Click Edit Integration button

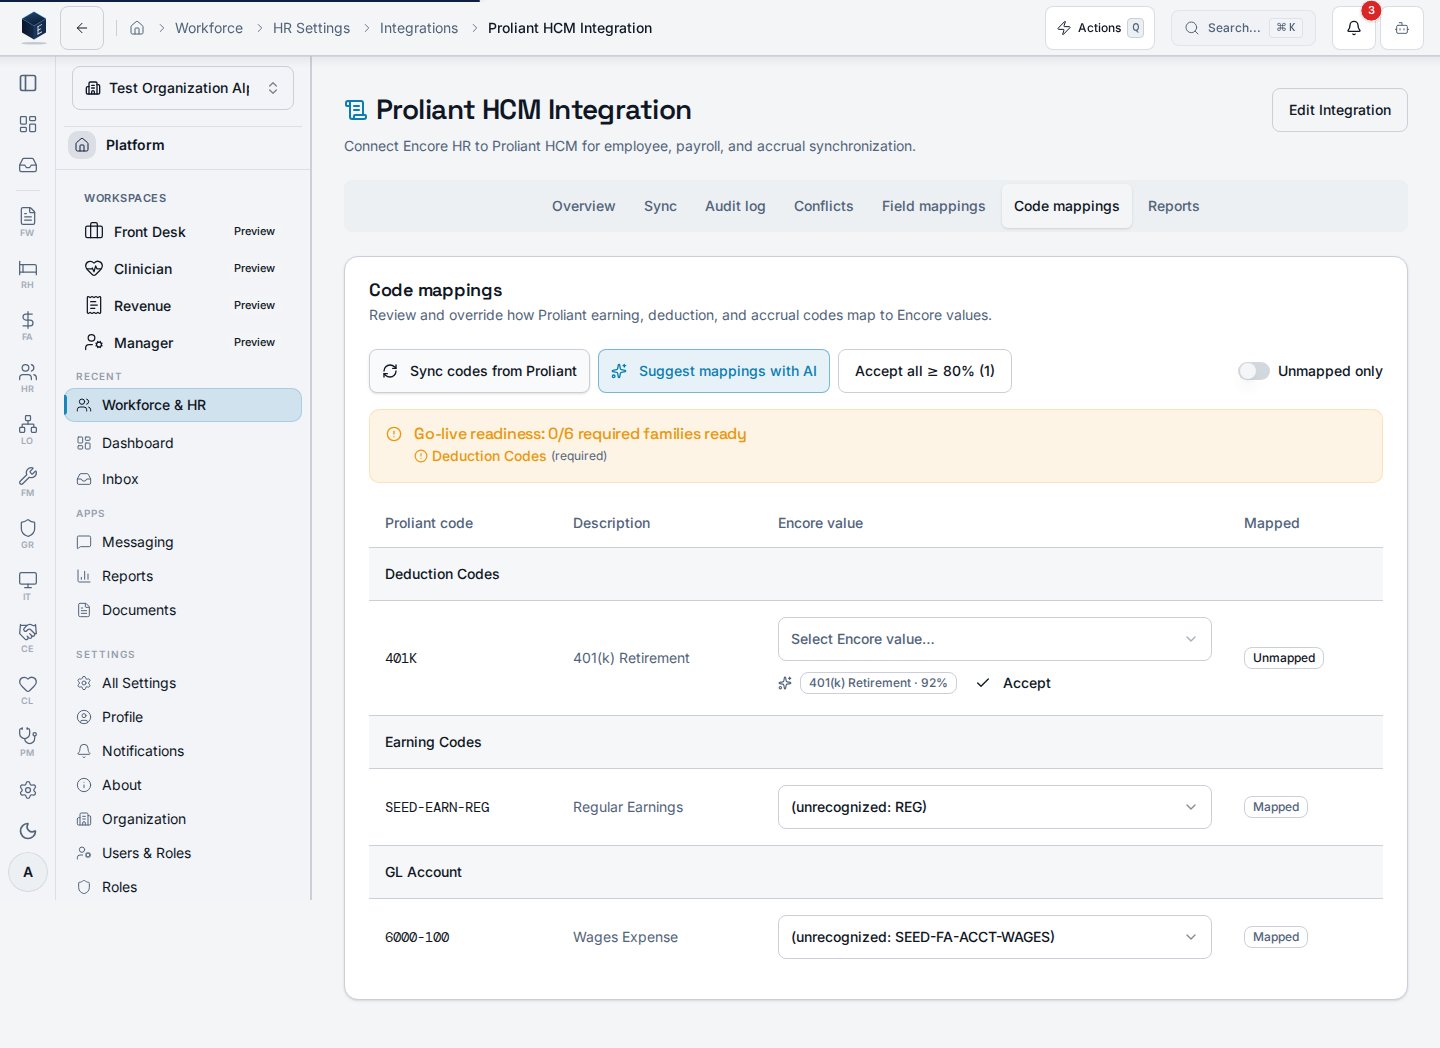(x=1340, y=110)
